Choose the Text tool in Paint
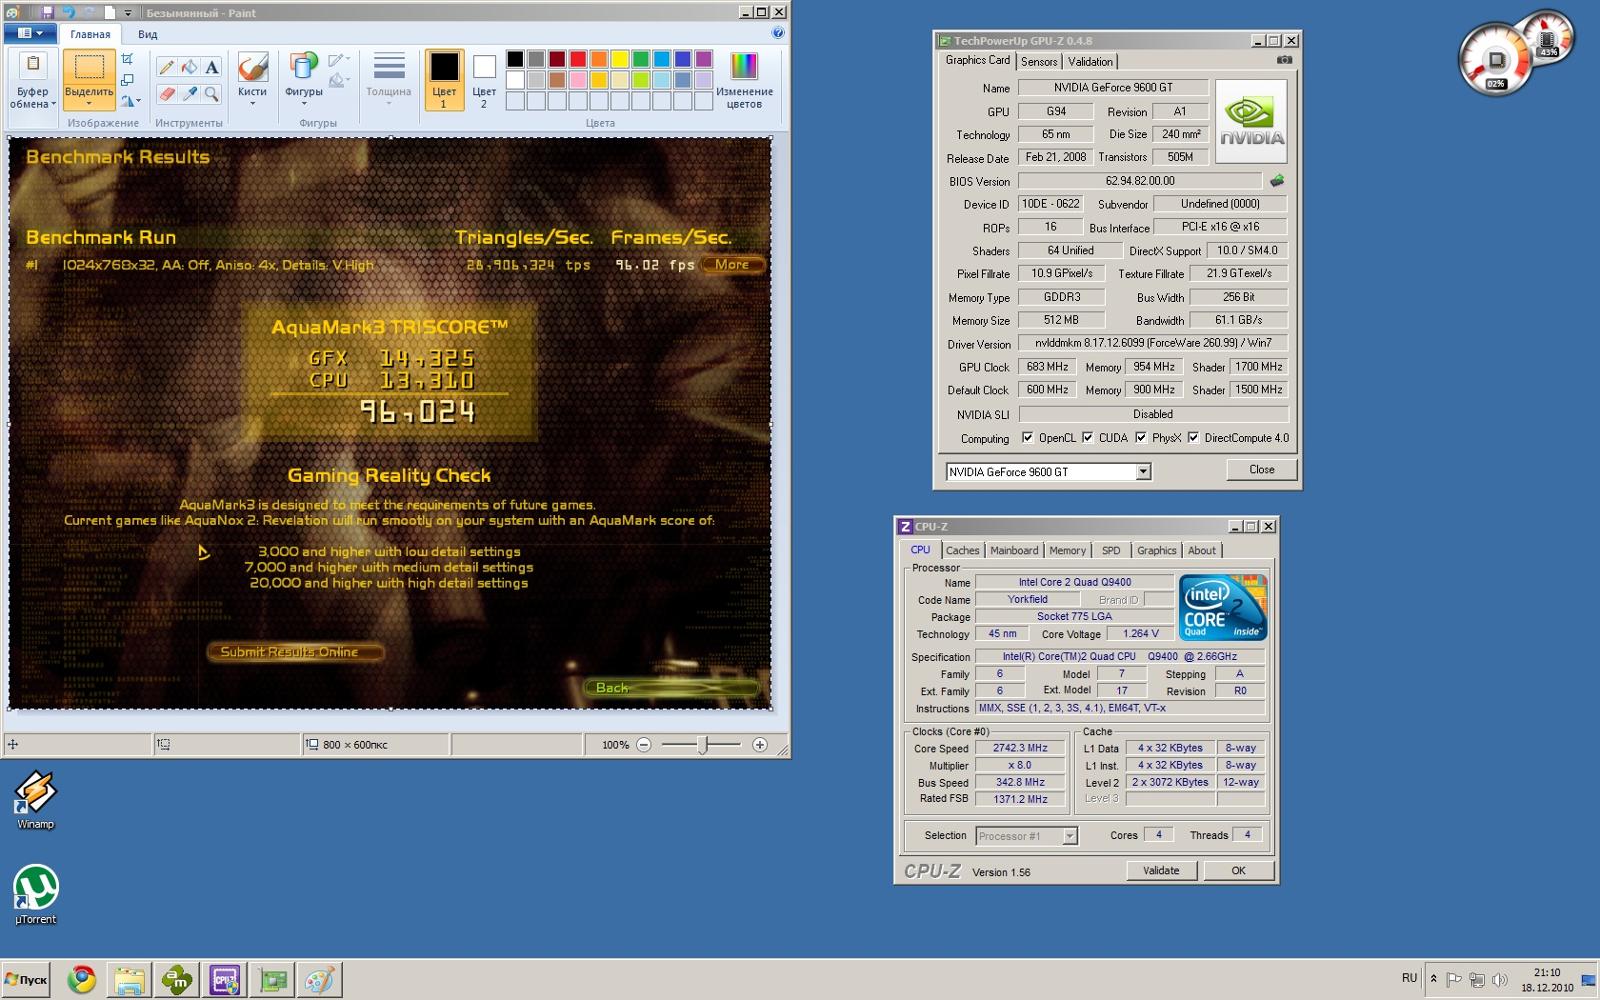 (x=212, y=68)
